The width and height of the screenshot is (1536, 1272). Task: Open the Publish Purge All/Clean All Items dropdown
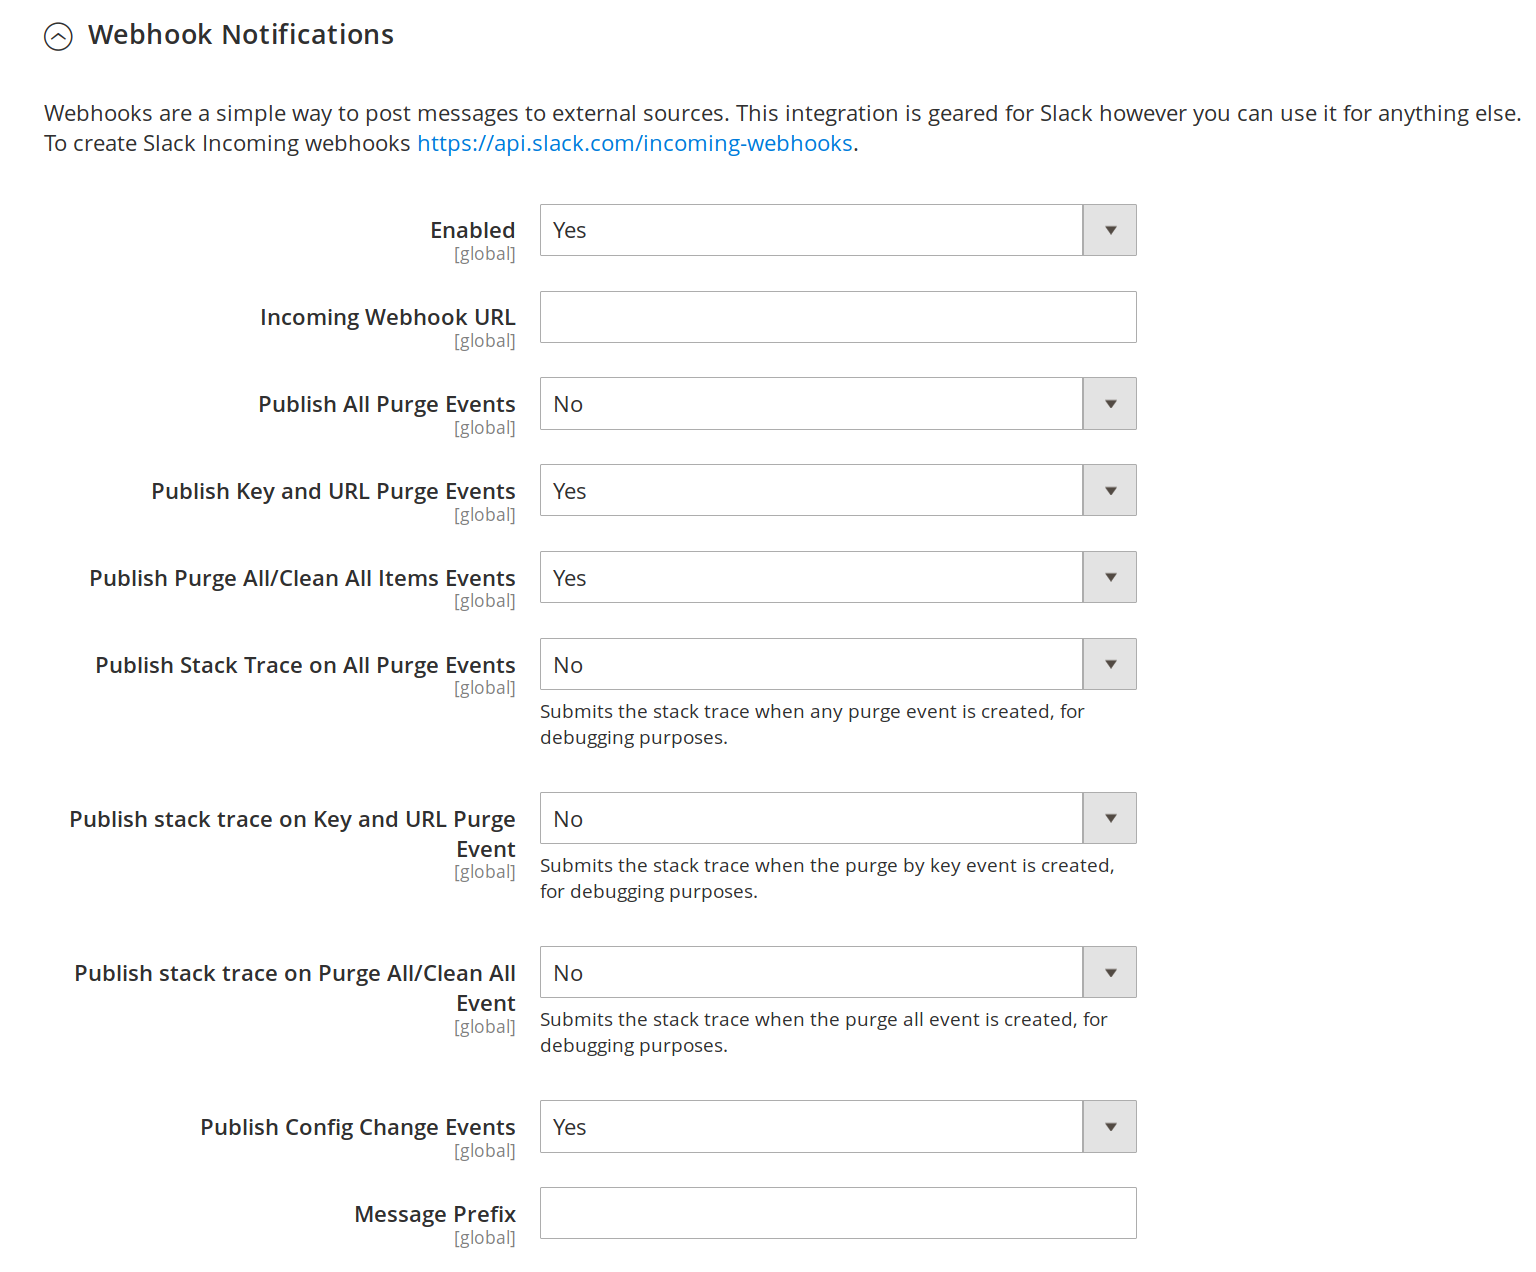(x=810, y=577)
